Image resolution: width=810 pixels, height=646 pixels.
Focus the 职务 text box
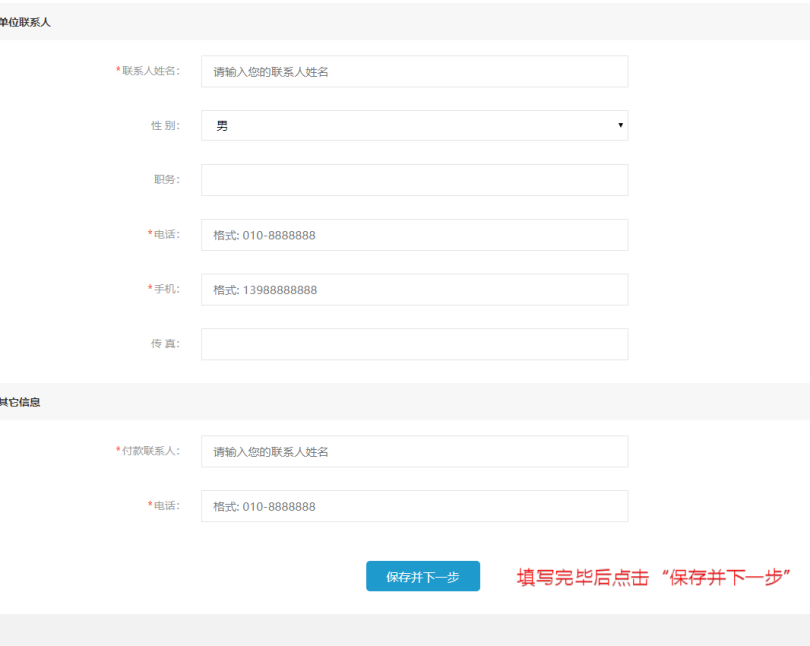click(414, 180)
